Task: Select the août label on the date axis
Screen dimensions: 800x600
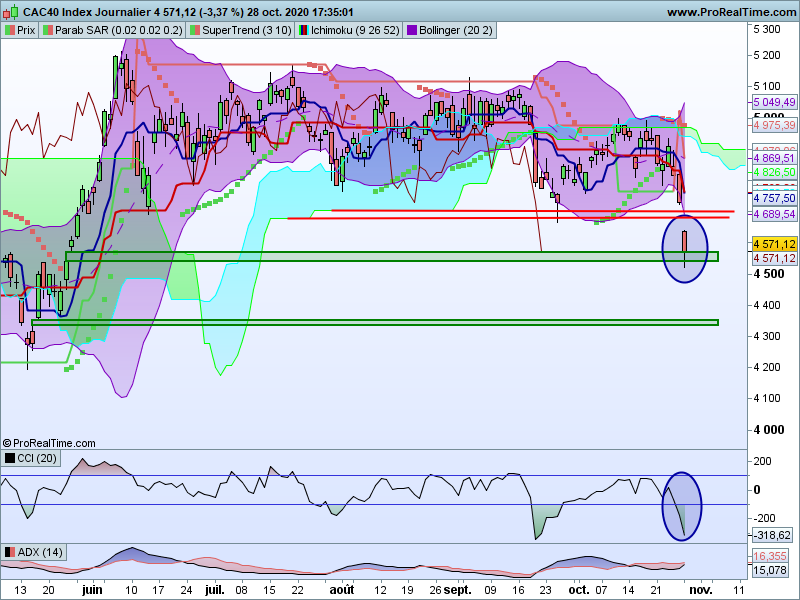Action: 342,590
